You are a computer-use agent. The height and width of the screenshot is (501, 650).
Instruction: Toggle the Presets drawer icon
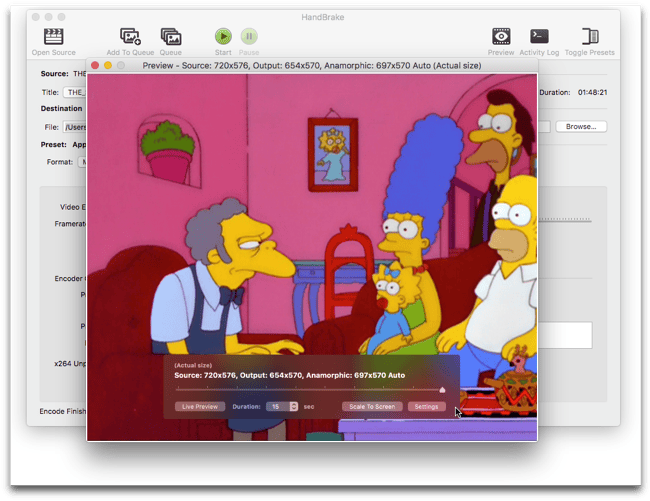[589, 36]
